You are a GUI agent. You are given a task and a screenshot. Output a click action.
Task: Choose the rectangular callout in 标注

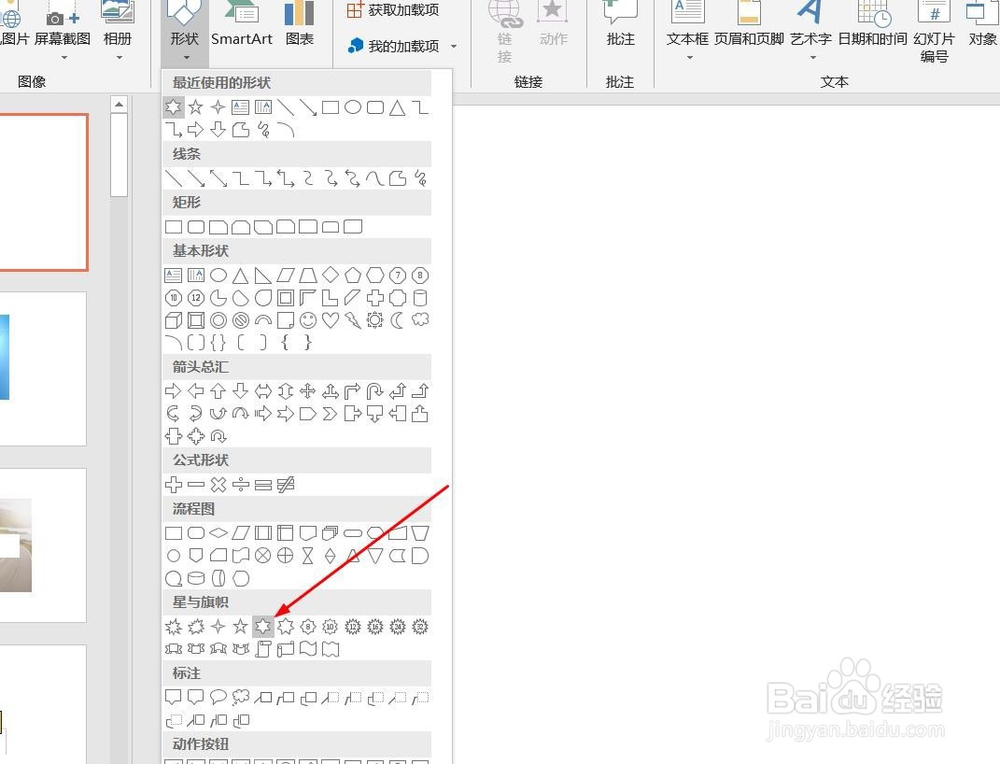click(173, 697)
